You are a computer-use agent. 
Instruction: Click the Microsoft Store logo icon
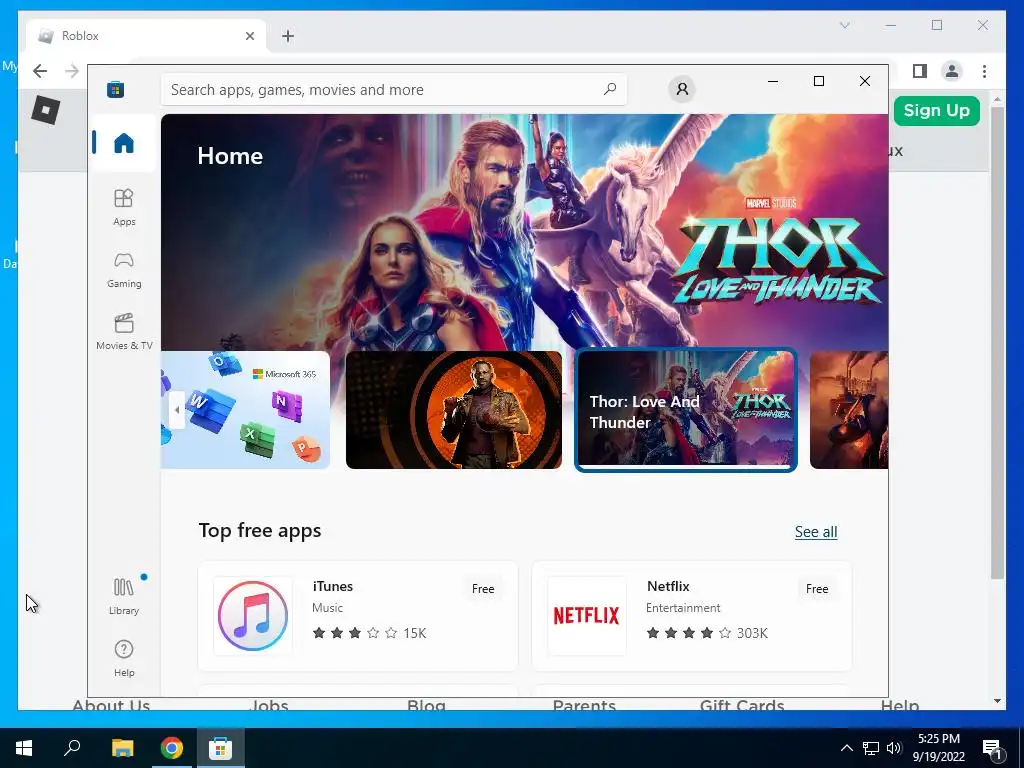pyautogui.click(x=116, y=89)
